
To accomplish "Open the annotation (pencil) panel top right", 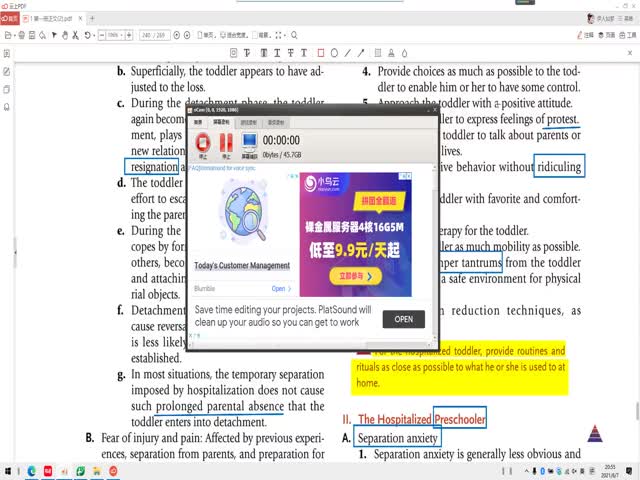I will pos(585,35).
